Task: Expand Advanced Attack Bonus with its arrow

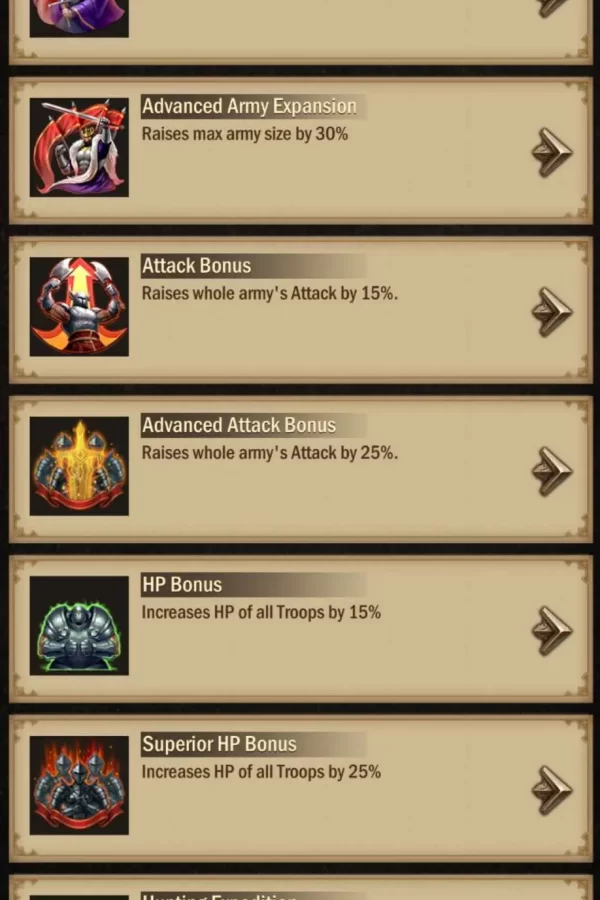Action: coord(551,471)
